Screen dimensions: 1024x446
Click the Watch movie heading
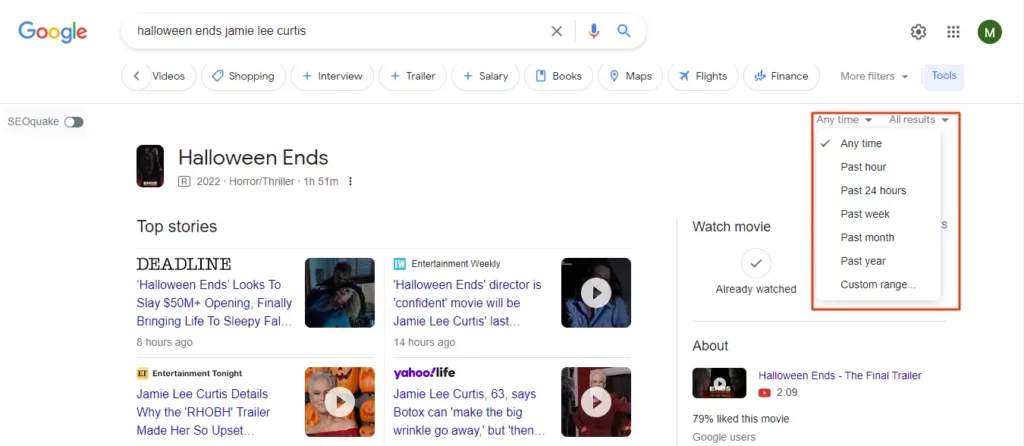[x=731, y=227]
